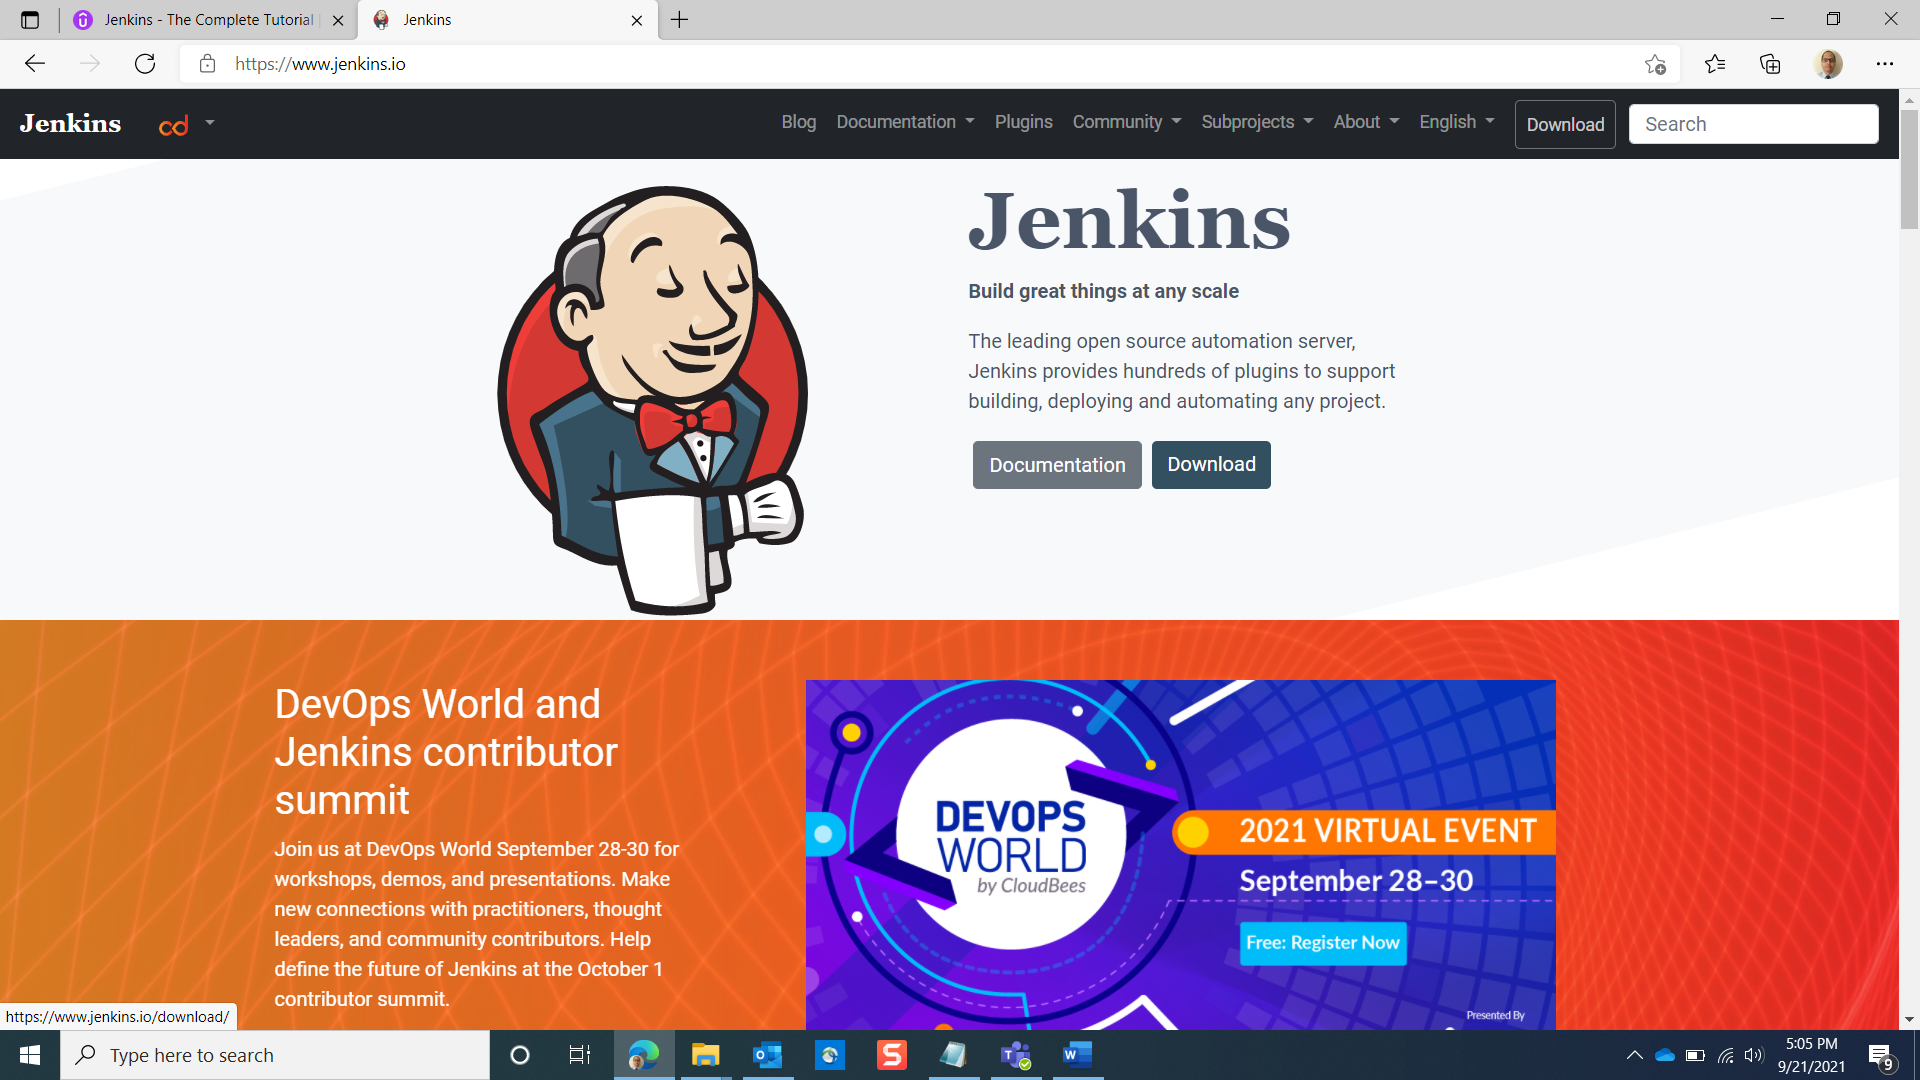
Task: Click the CD Foundation logo icon
Action: coord(174,125)
